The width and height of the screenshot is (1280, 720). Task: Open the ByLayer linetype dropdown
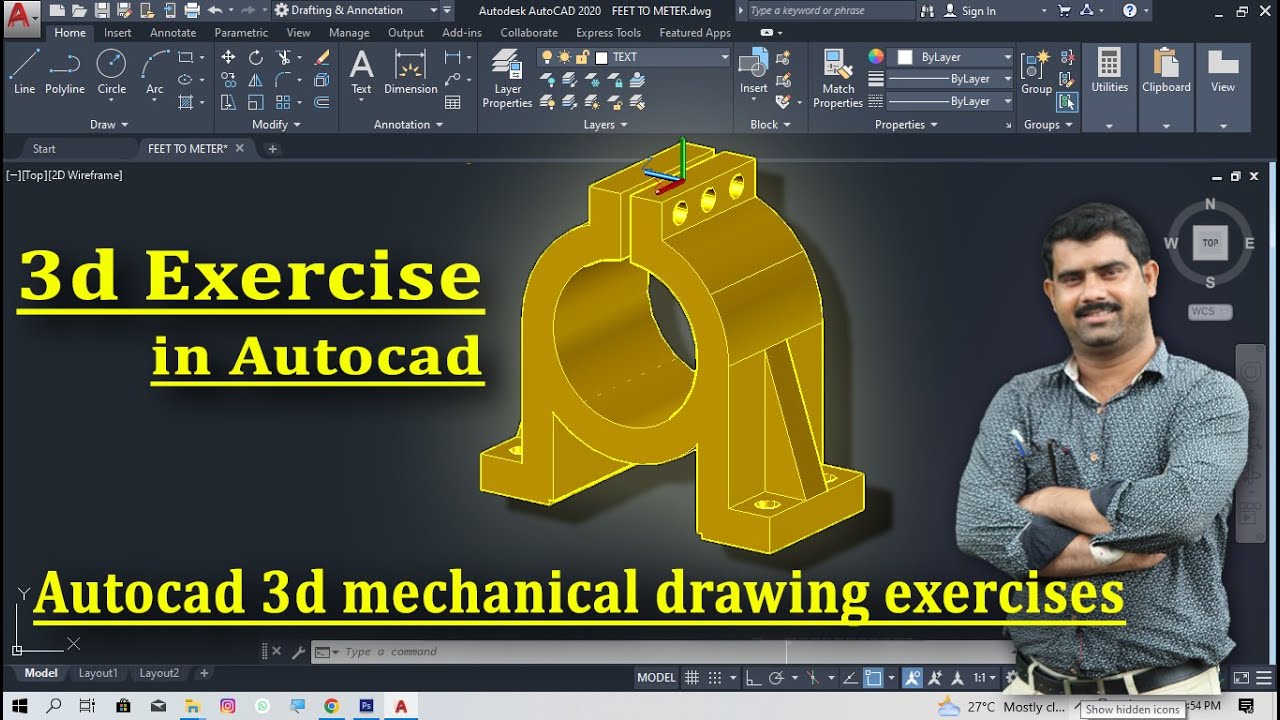tap(949, 101)
